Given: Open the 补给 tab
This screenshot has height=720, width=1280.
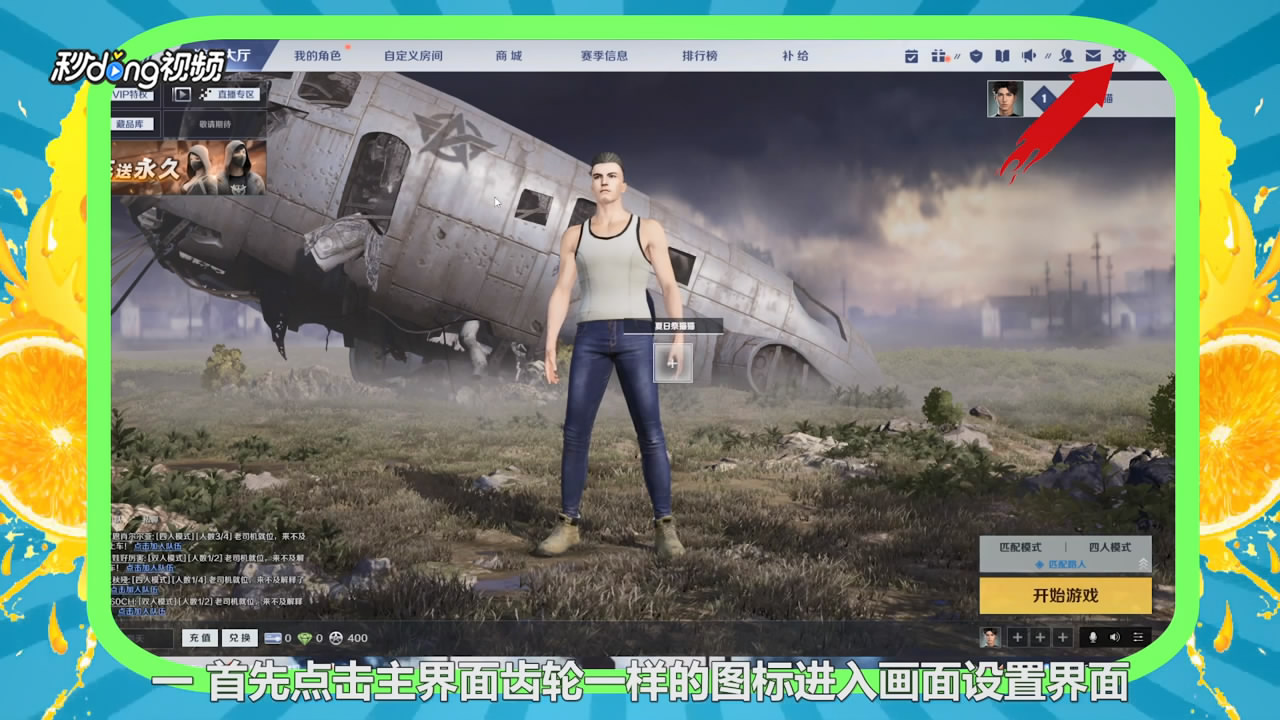Looking at the screenshot, I should coord(796,56).
